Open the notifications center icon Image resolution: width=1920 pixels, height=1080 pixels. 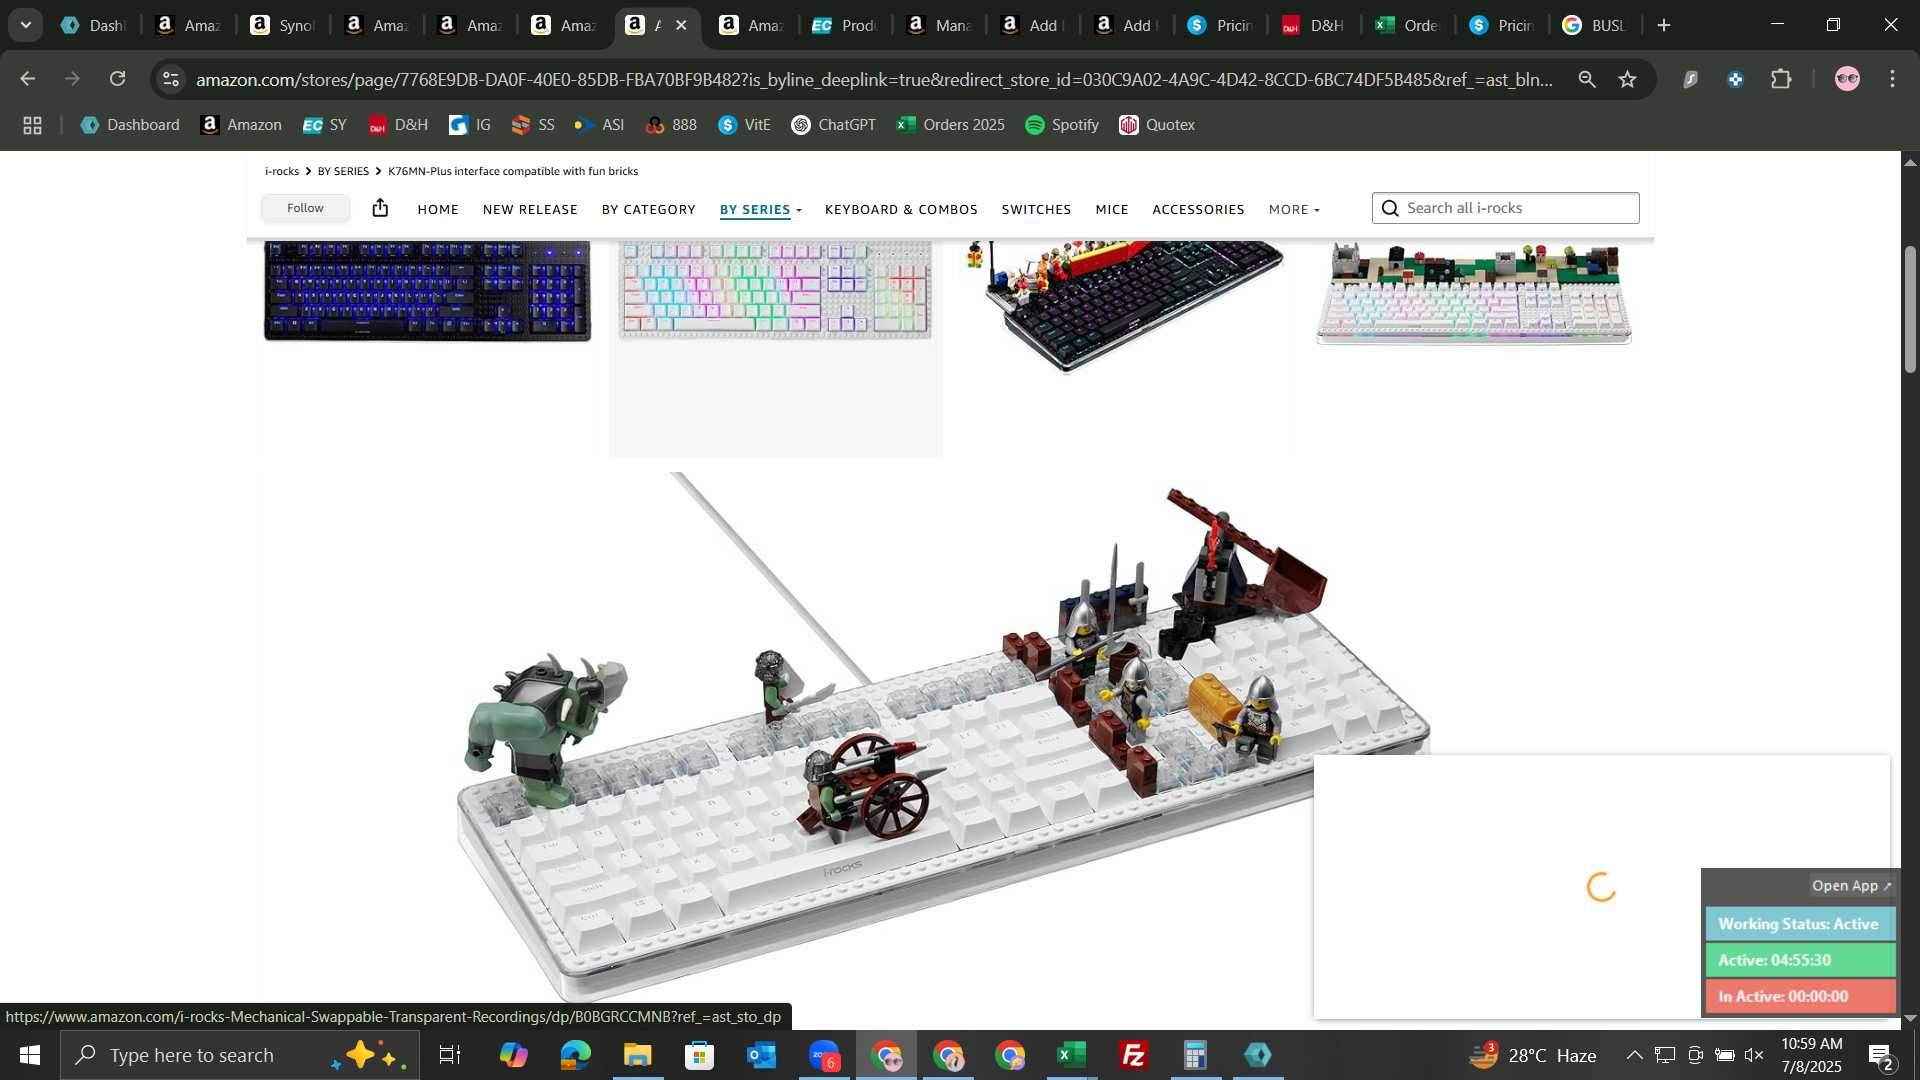tap(1880, 1056)
